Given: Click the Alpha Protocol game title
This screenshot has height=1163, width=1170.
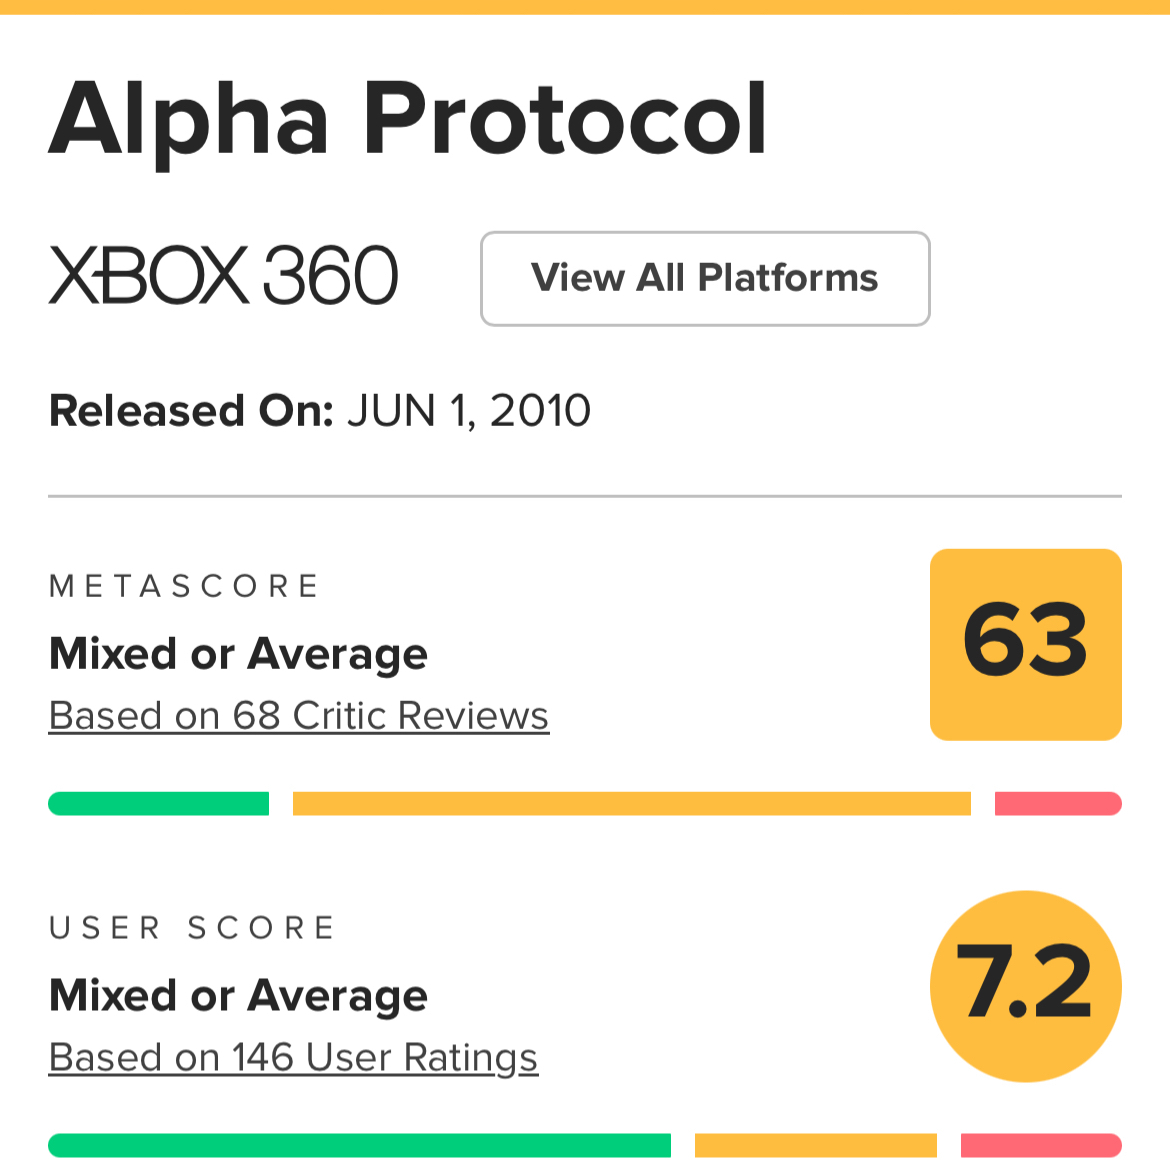Looking at the screenshot, I should click(x=408, y=120).
